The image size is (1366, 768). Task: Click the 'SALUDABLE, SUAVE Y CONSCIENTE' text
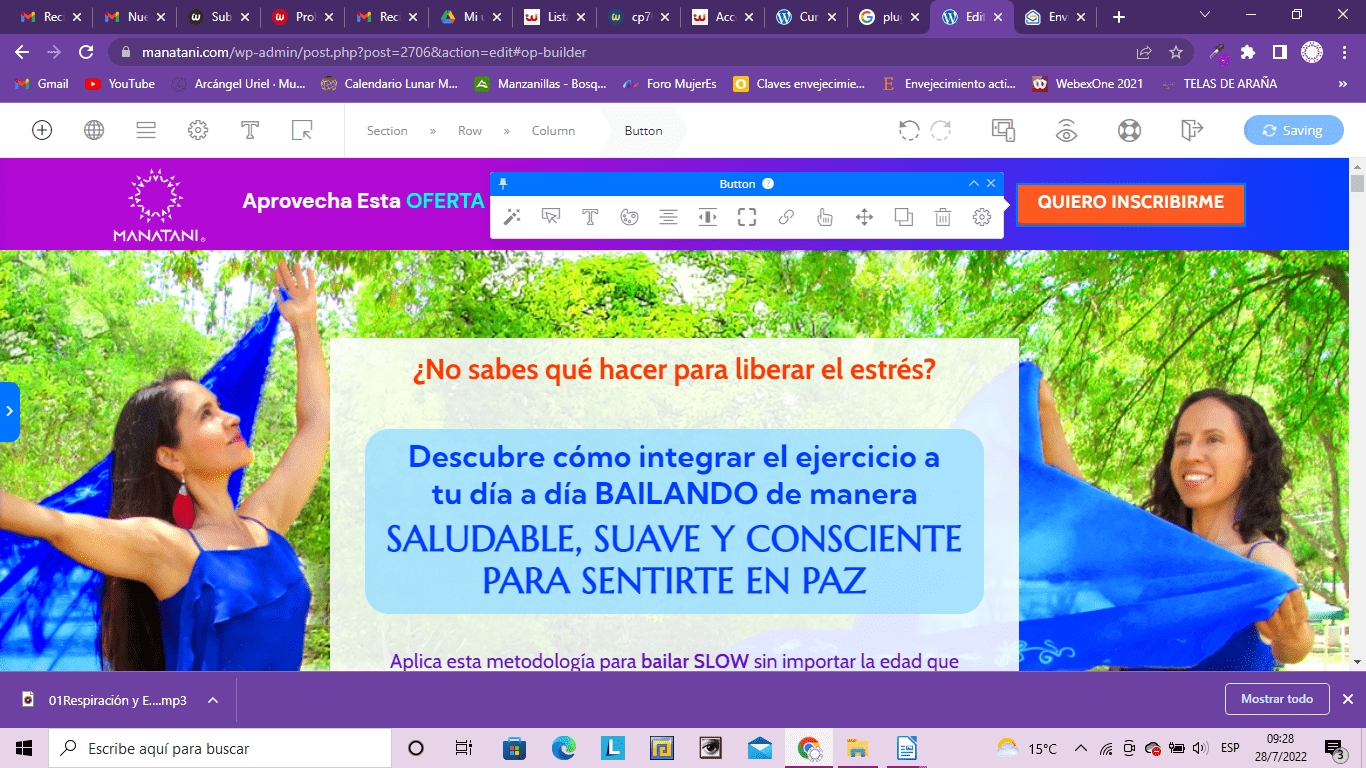[x=674, y=540]
